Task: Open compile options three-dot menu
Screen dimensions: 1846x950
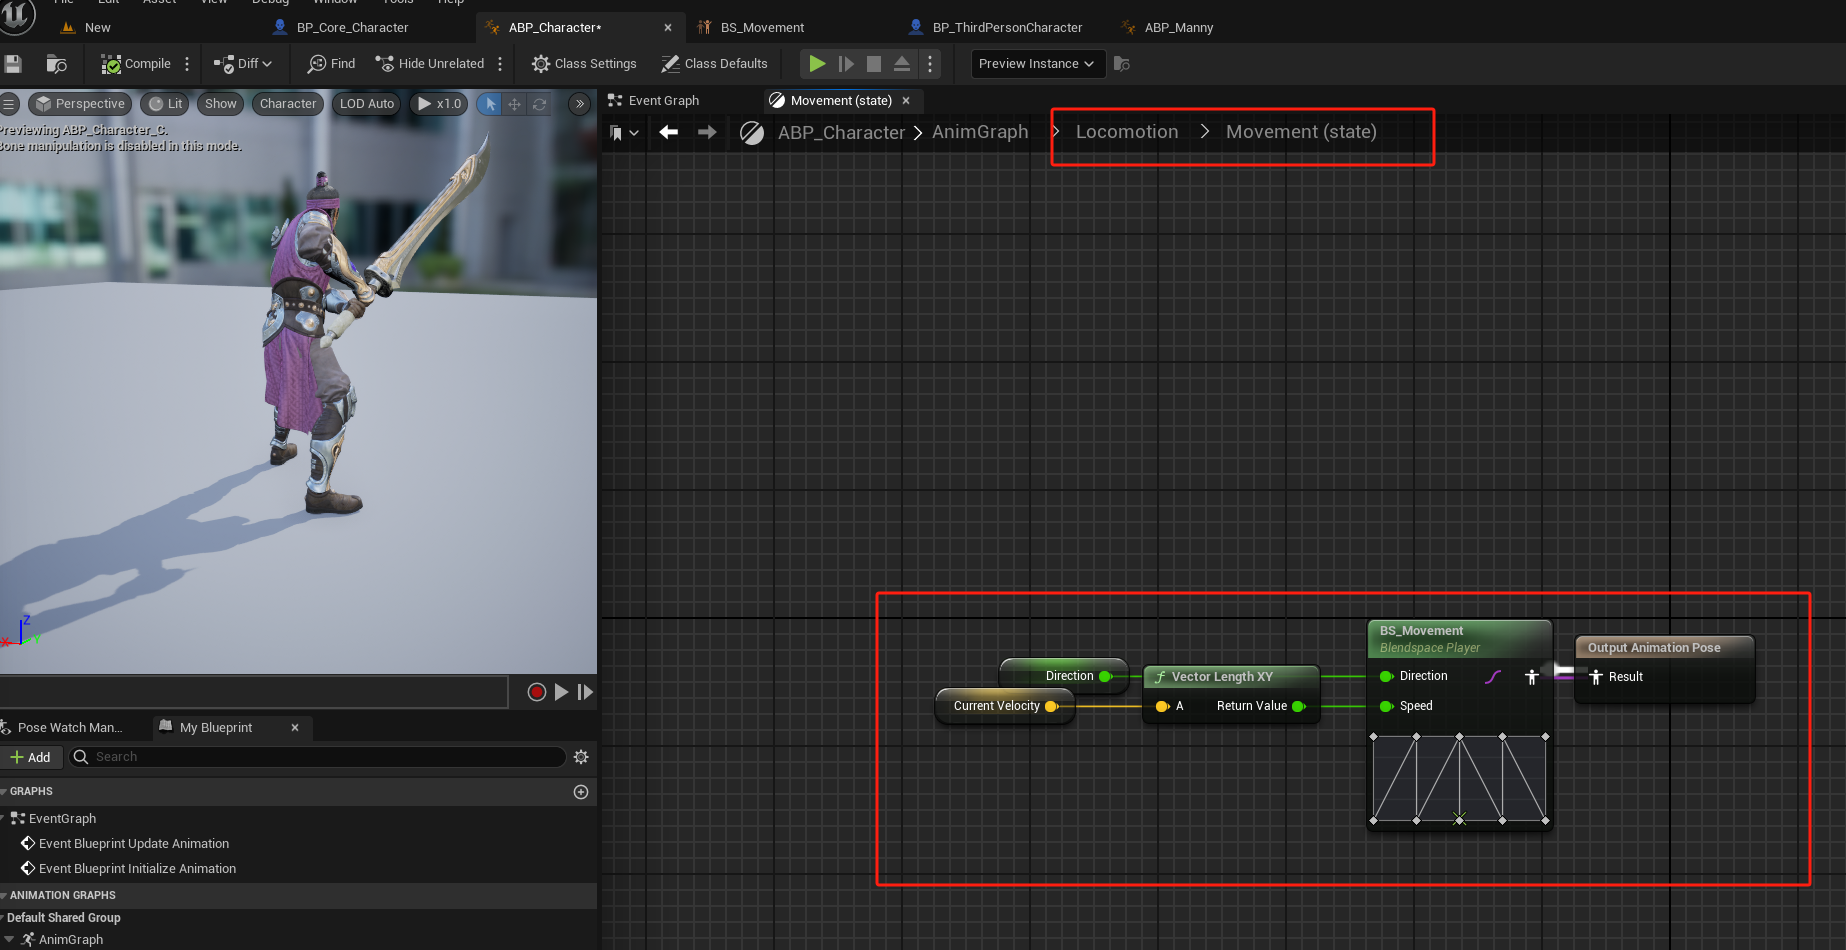Action: click(x=187, y=64)
